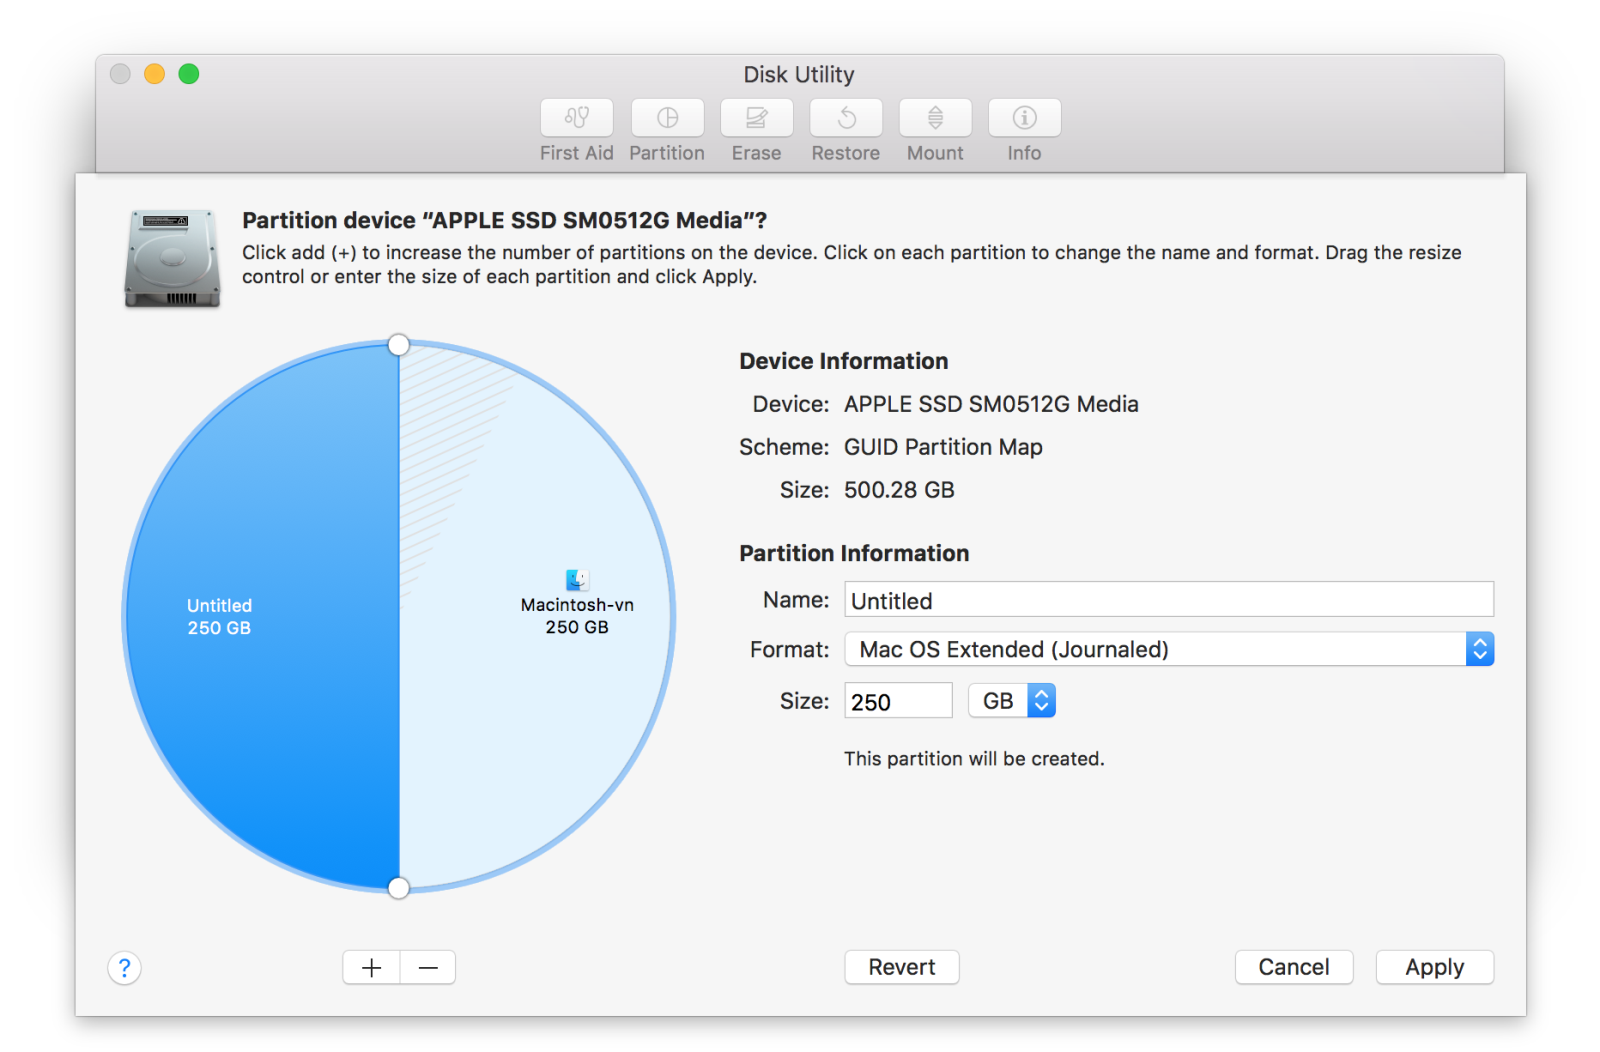Image resolution: width=1600 pixels, height=1052 pixels.
Task: Click inside the partition Name field
Action: pyautogui.click(x=1100, y=600)
